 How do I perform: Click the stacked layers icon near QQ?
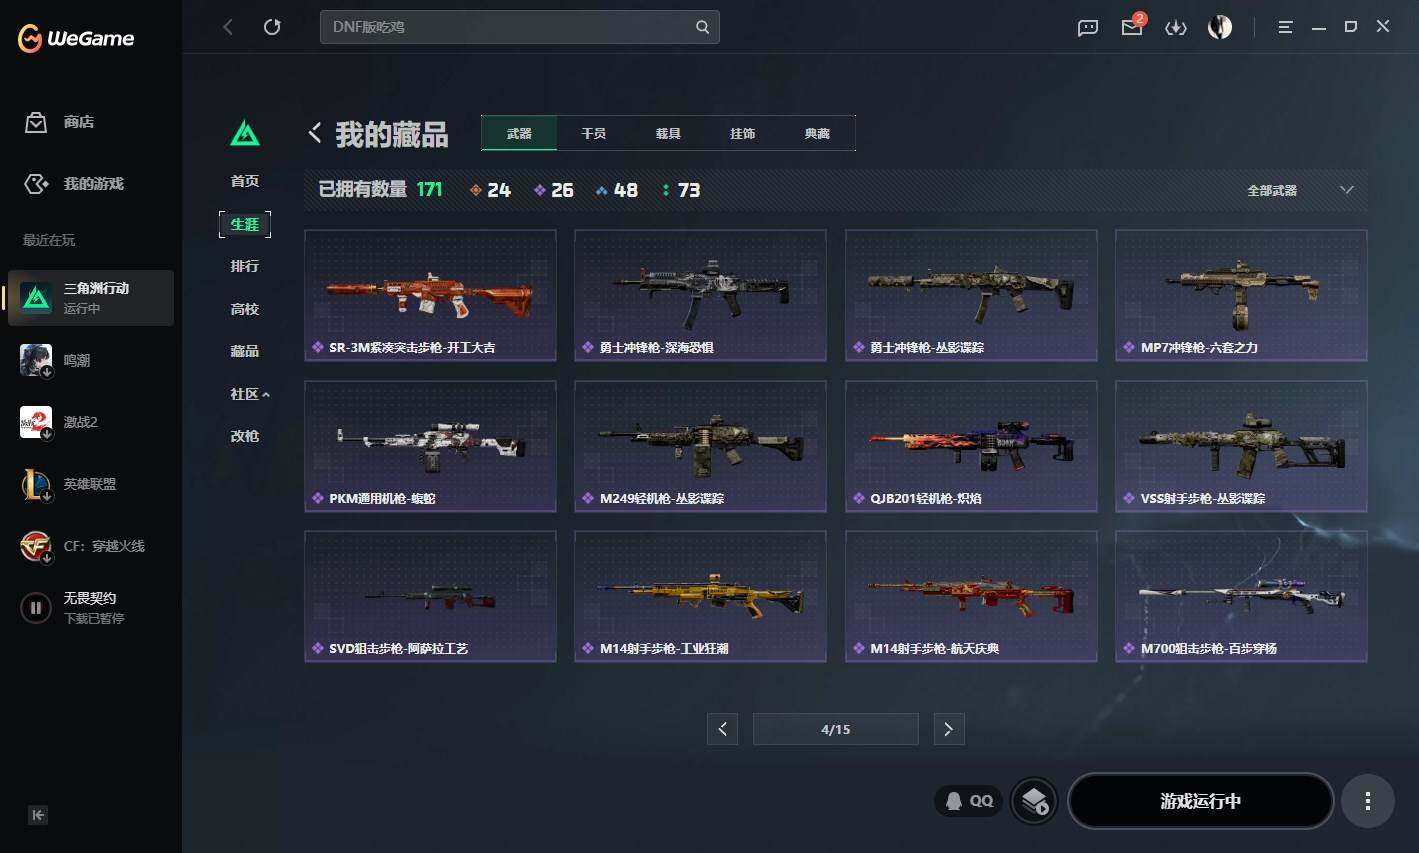[1034, 801]
